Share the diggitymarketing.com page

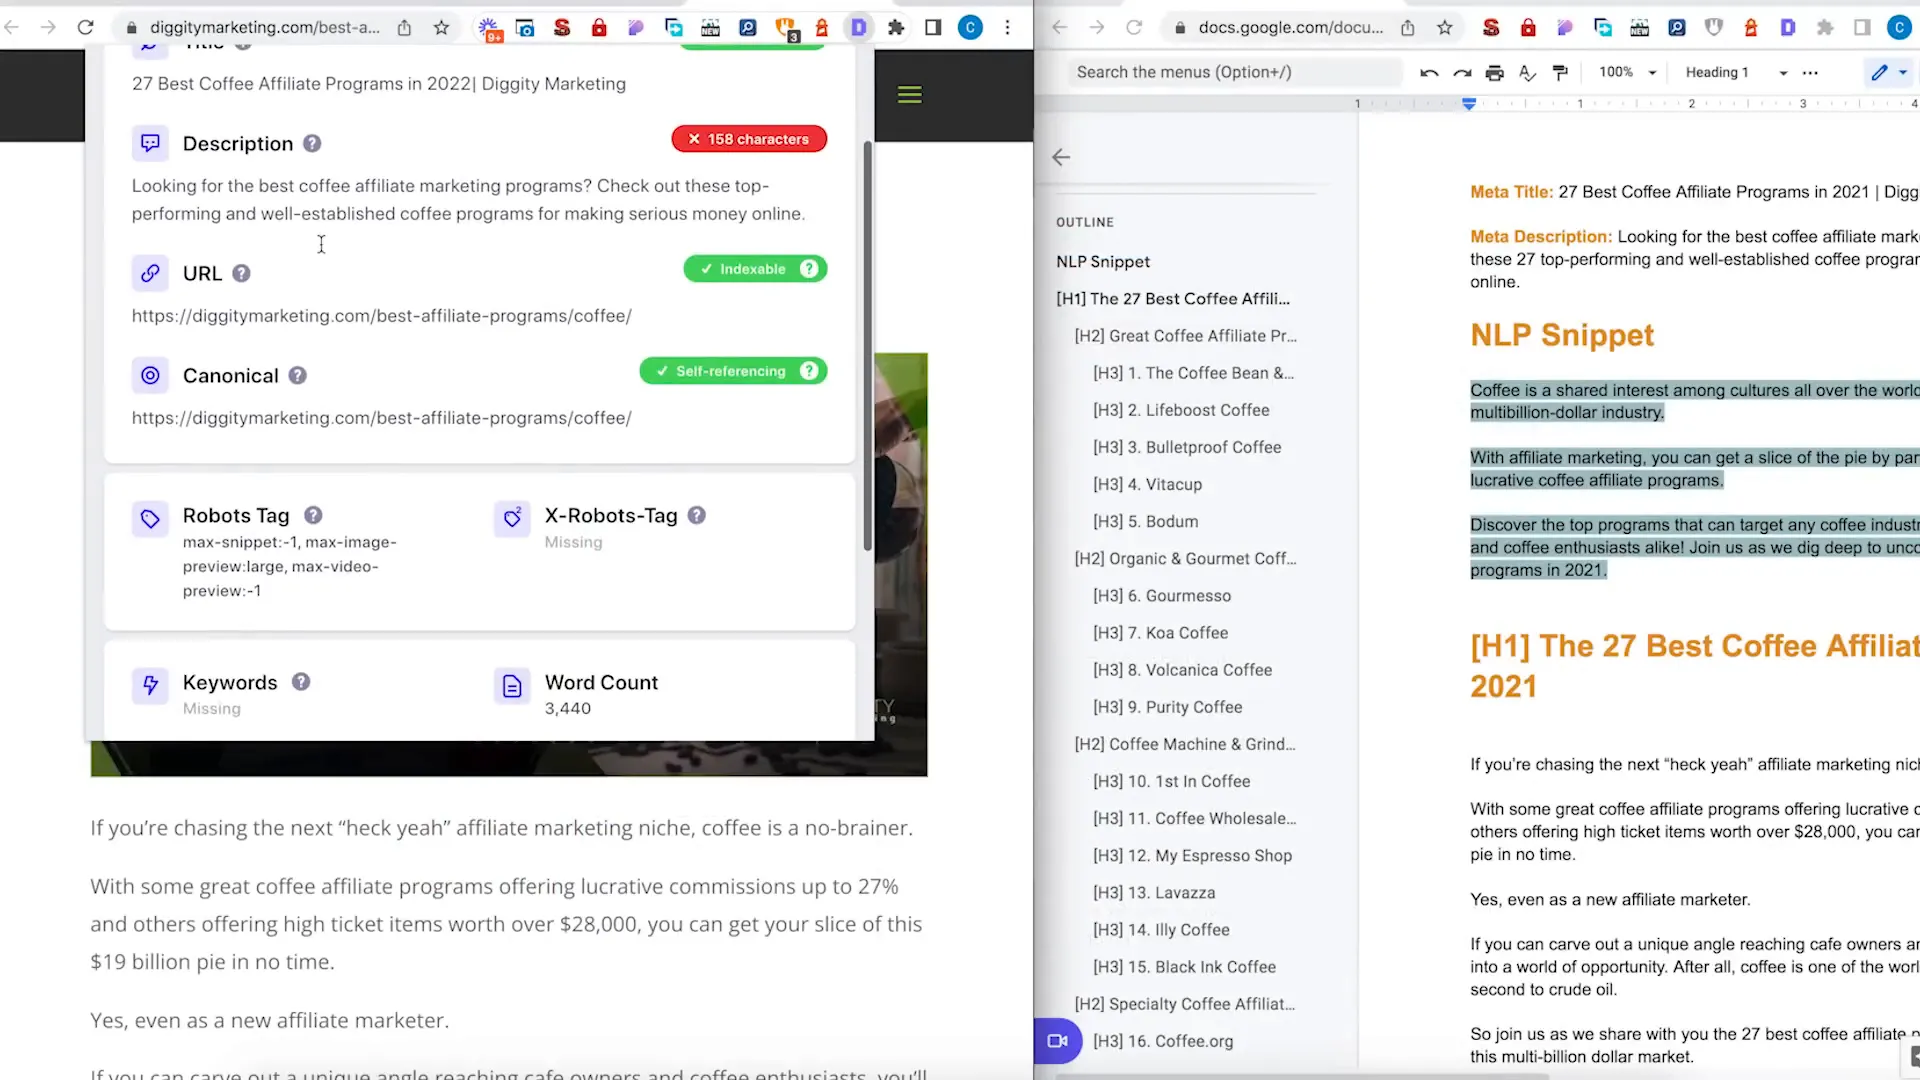[x=404, y=27]
